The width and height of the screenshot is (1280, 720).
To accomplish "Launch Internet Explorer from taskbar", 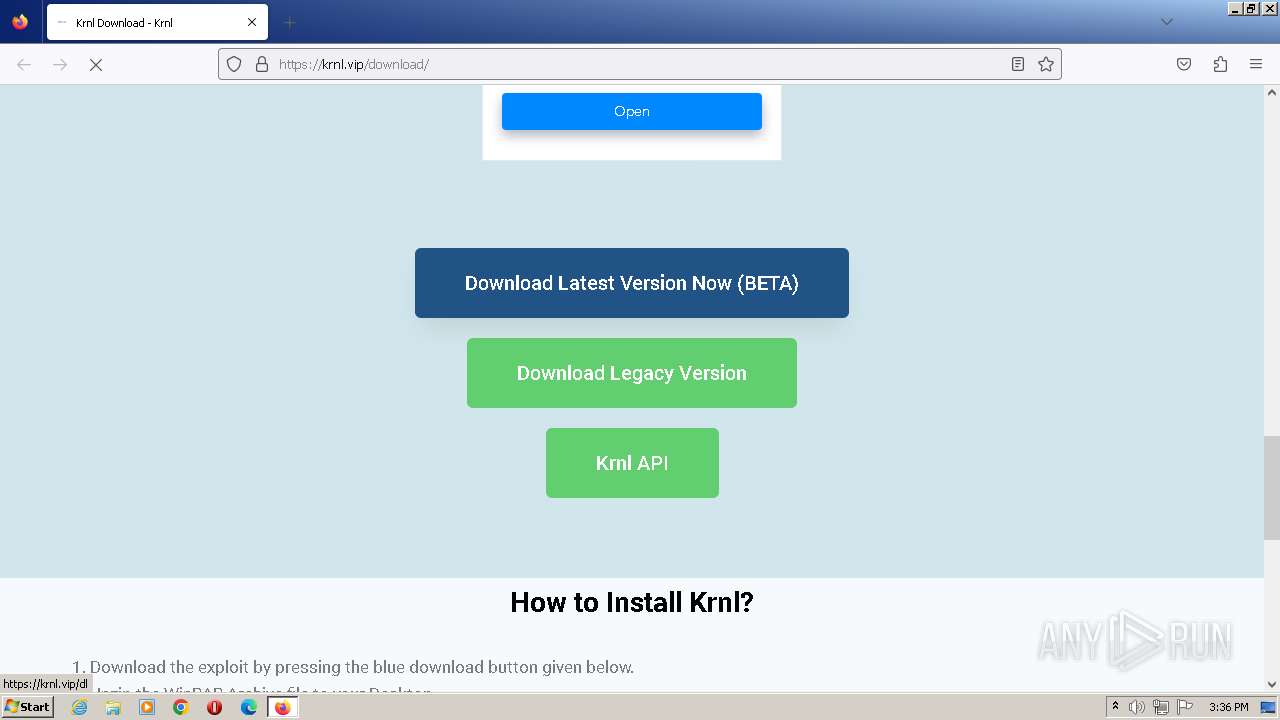I will point(79,707).
